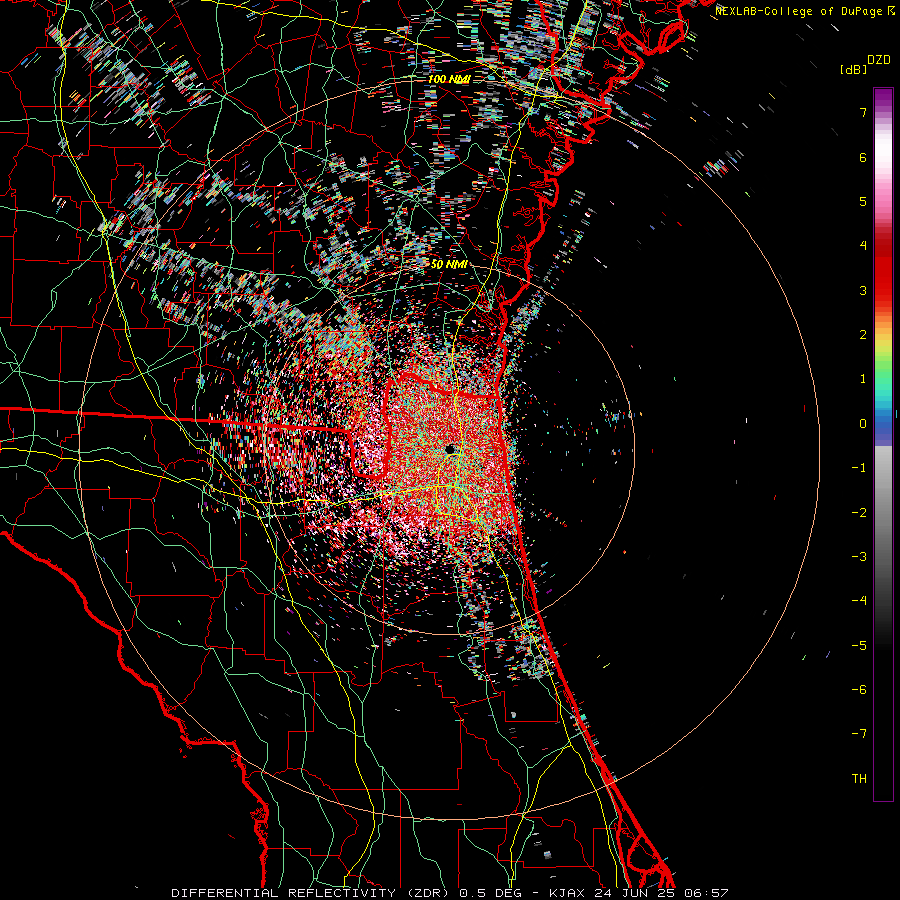
Task: Click the 06:57 timestamp
Action: point(706,893)
